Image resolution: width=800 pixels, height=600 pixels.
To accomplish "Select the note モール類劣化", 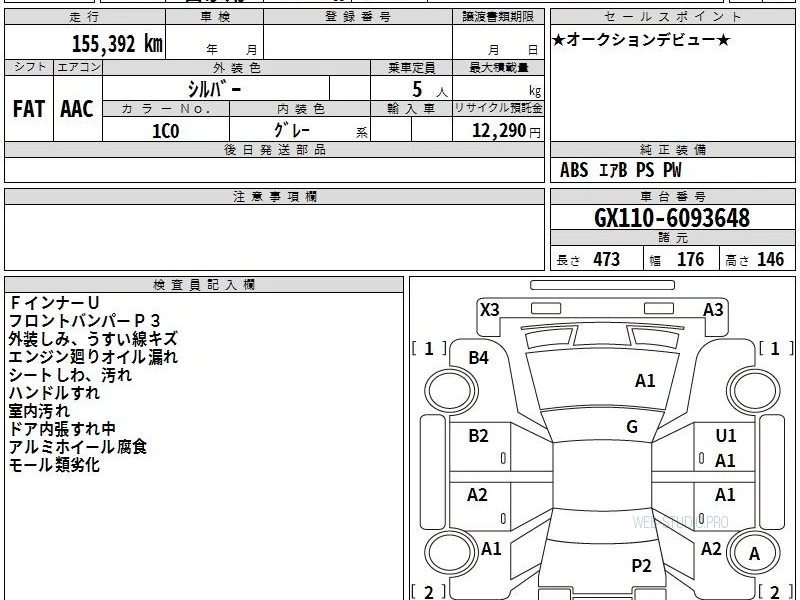I will (54, 465).
